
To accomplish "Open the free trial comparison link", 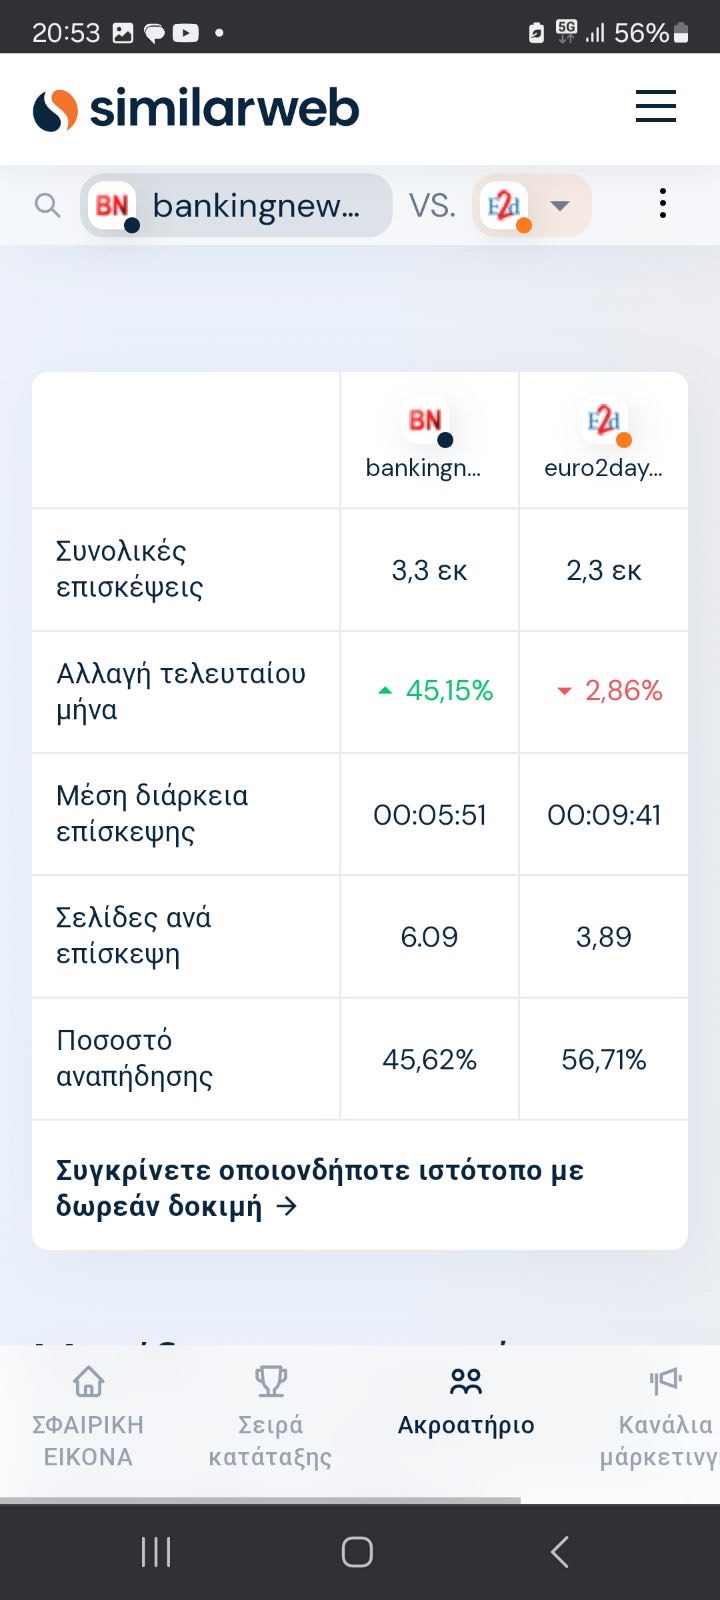I will click(320, 1188).
